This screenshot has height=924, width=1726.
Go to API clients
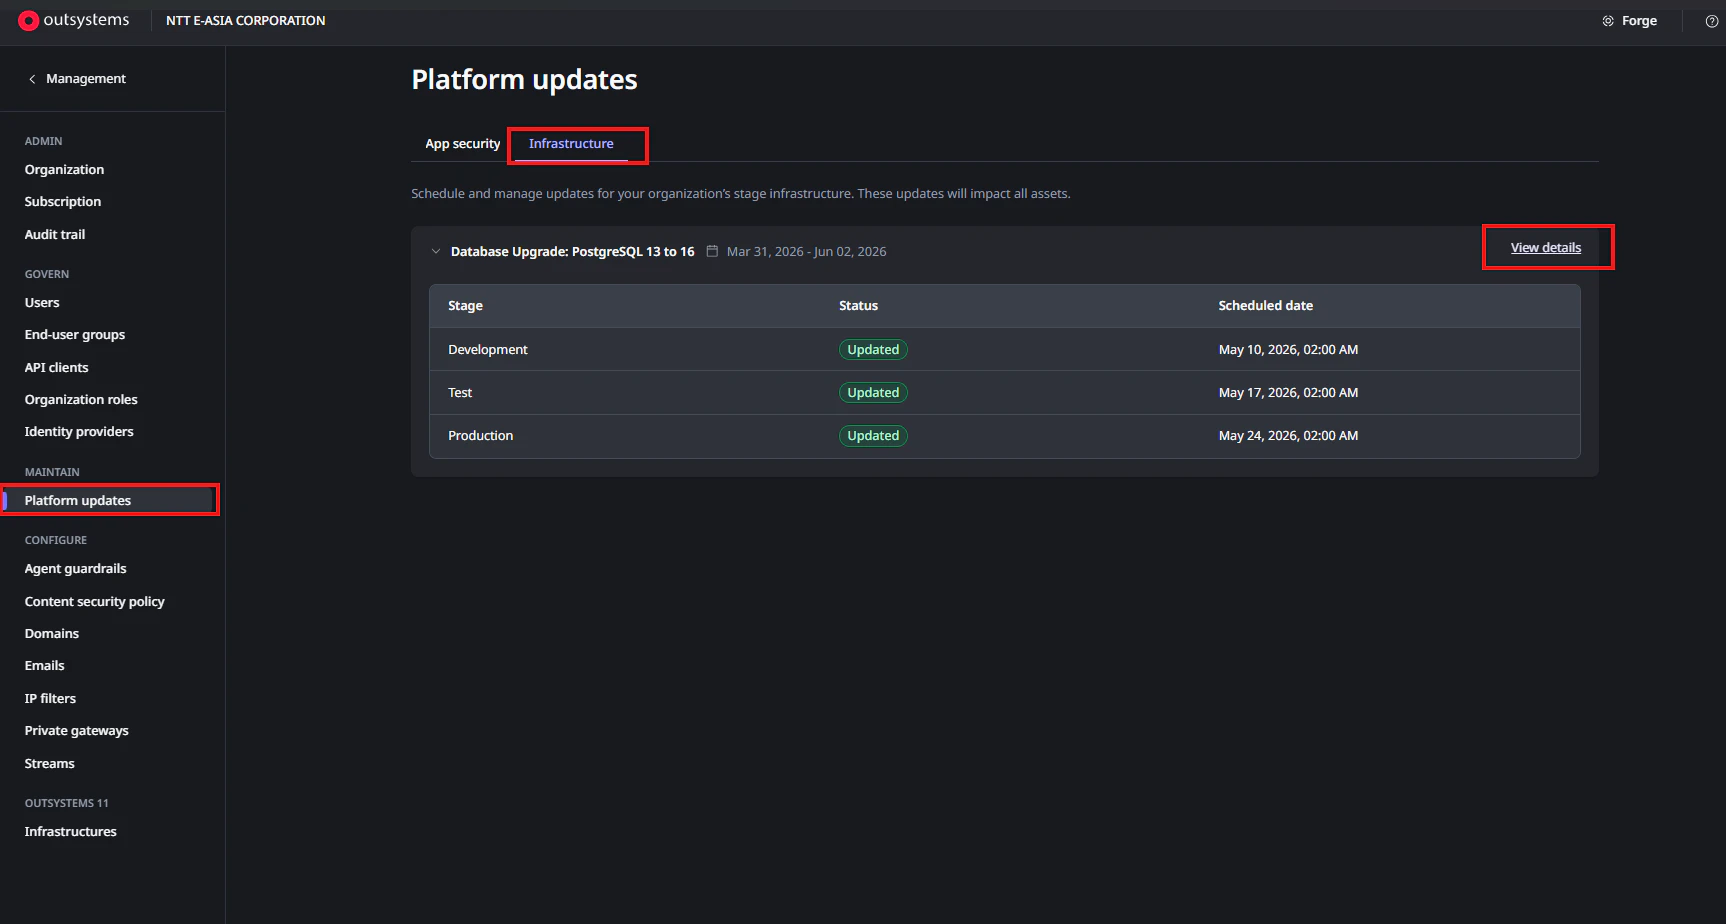tap(57, 368)
